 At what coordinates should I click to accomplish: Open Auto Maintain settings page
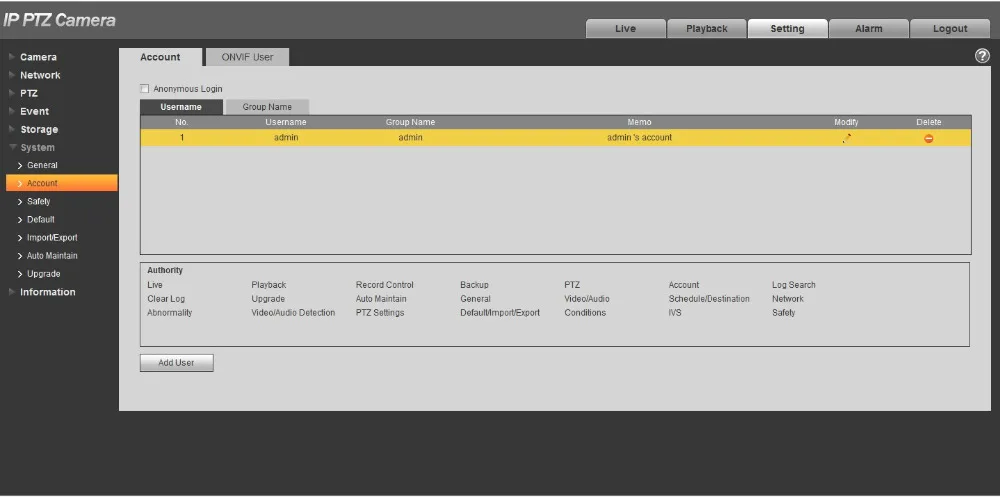[x=52, y=255]
